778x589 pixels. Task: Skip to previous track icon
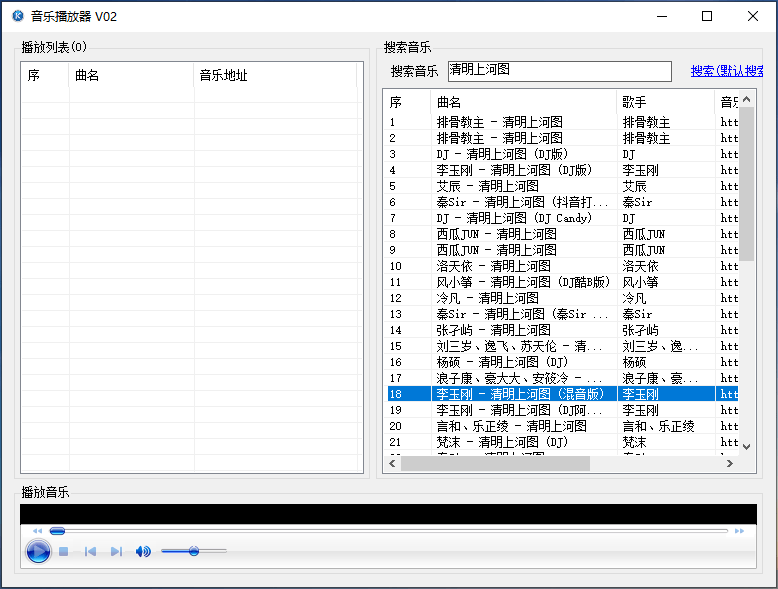pyautogui.click(x=90, y=551)
